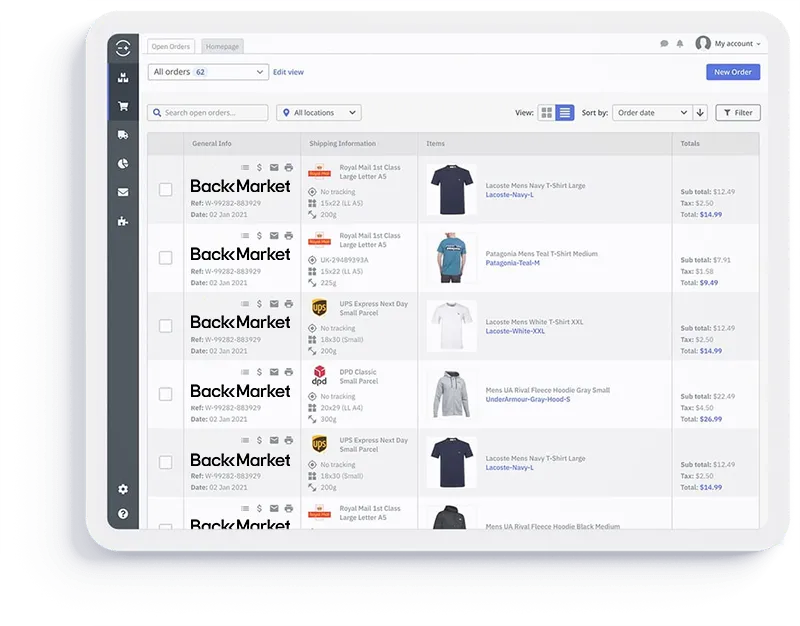Click the total $9.49

coord(709,283)
